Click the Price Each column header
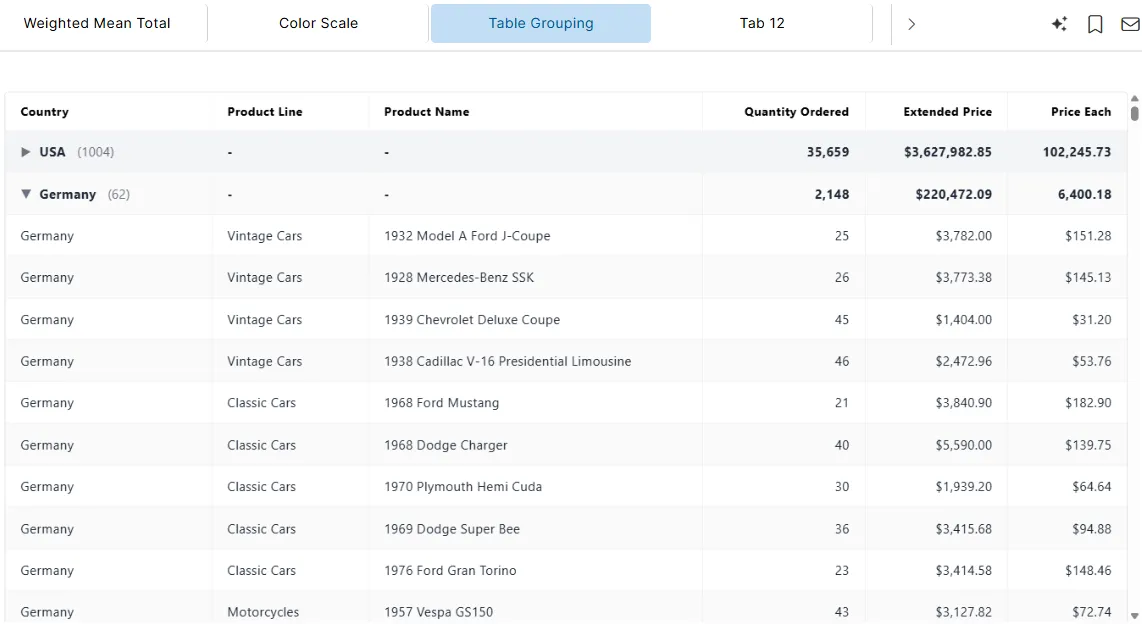Viewport: 1142px width, 624px height. (x=1081, y=112)
